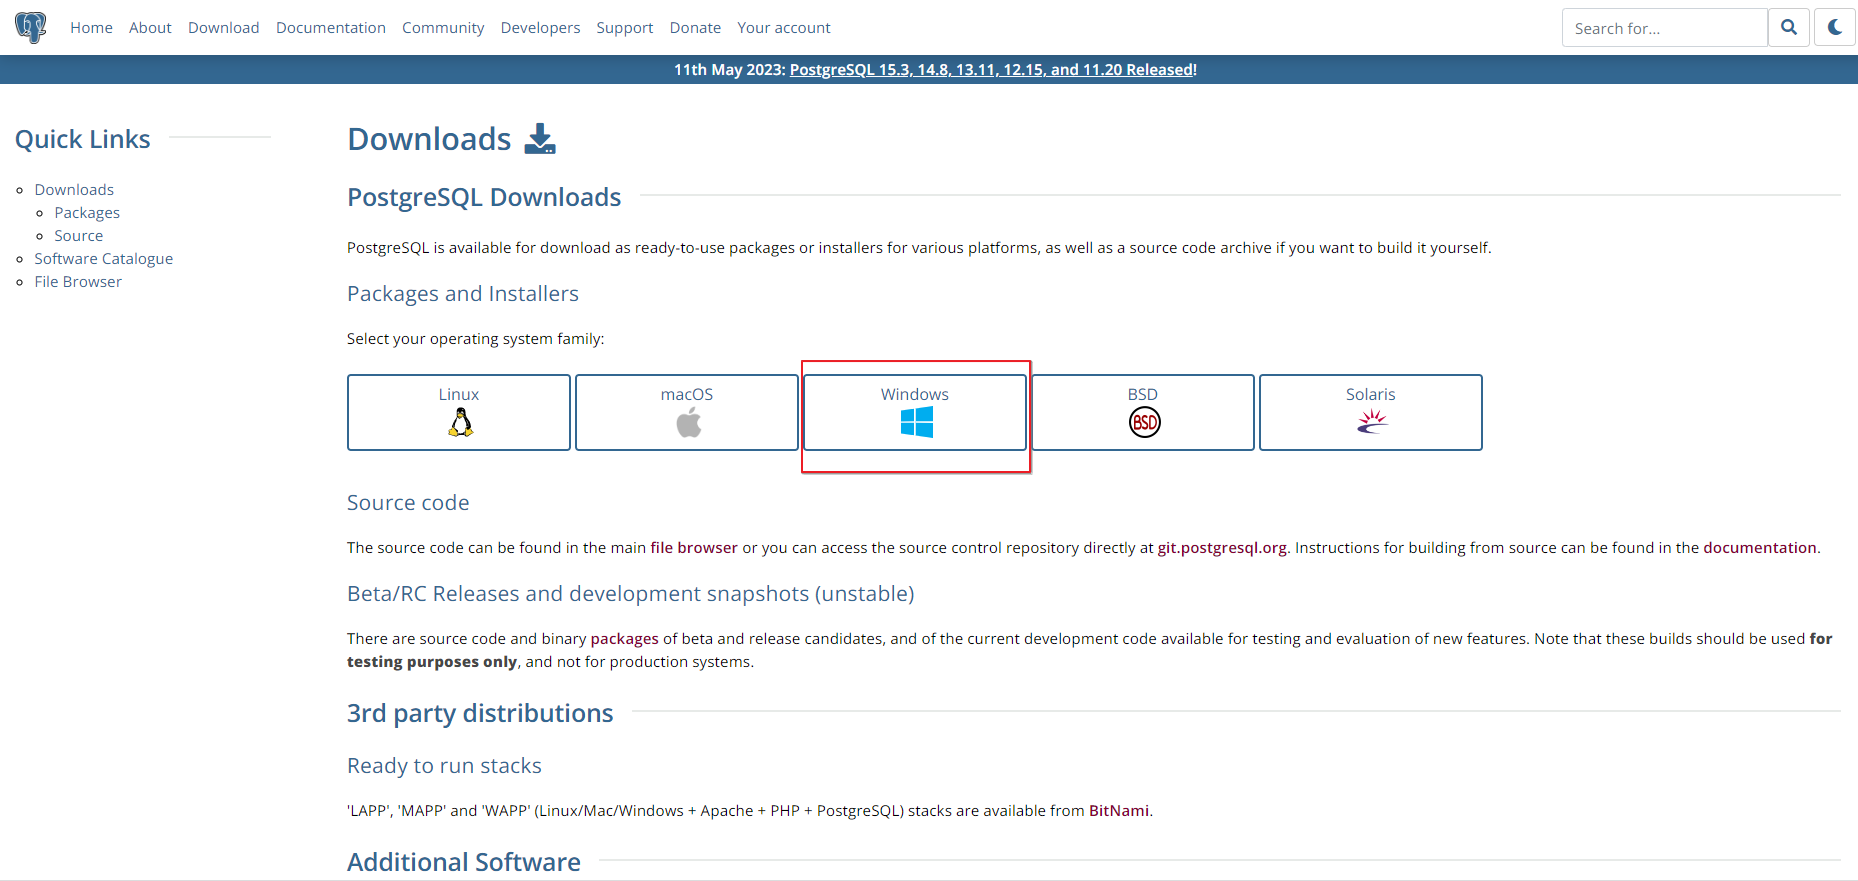Select the macOS label text
1858x881 pixels.
[x=687, y=394]
